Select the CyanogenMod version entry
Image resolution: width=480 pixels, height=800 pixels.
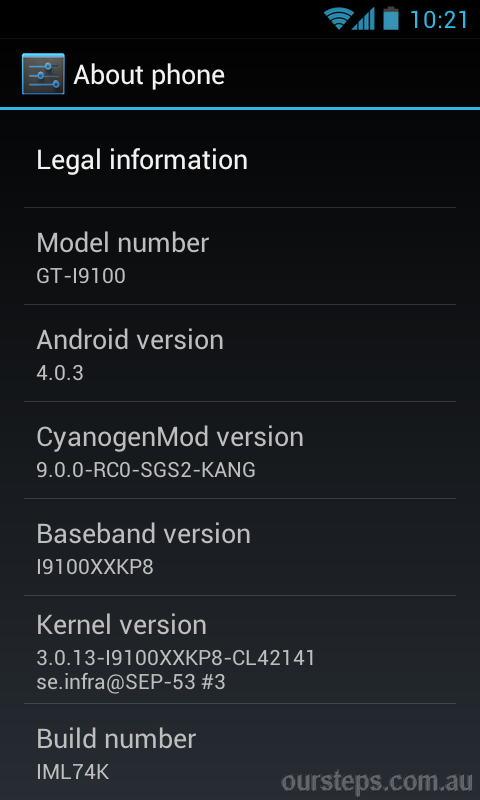tap(240, 450)
